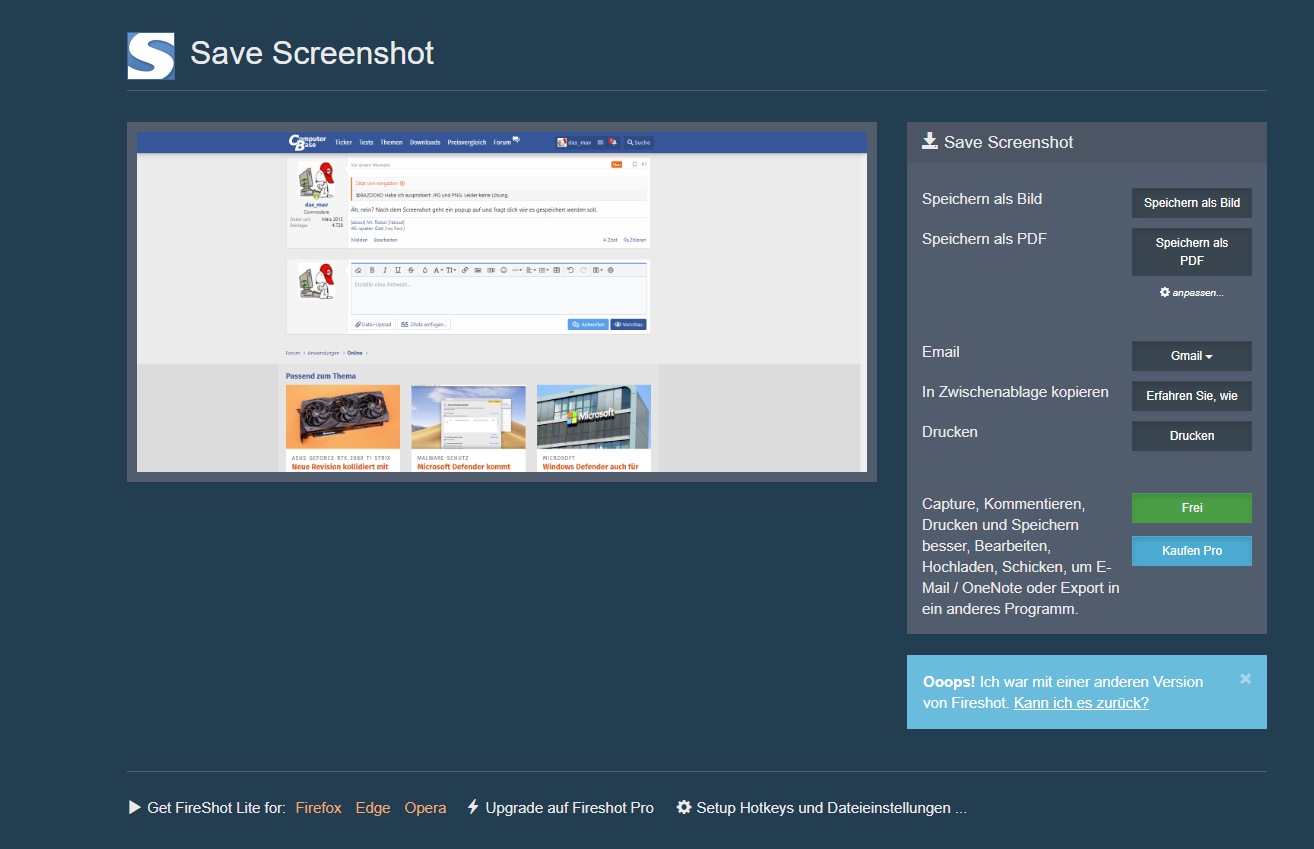Open the Opera FireShot Lite link
The height and width of the screenshot is (849, 1314).
(x=425, y=808)
